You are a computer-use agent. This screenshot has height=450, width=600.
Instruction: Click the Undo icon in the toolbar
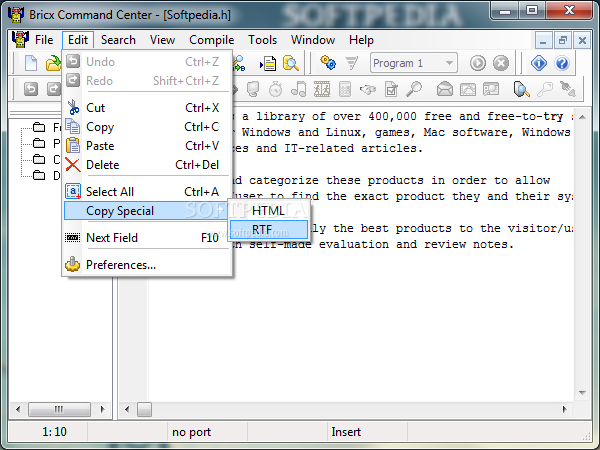pyautogui.click(x=31, y=89)
